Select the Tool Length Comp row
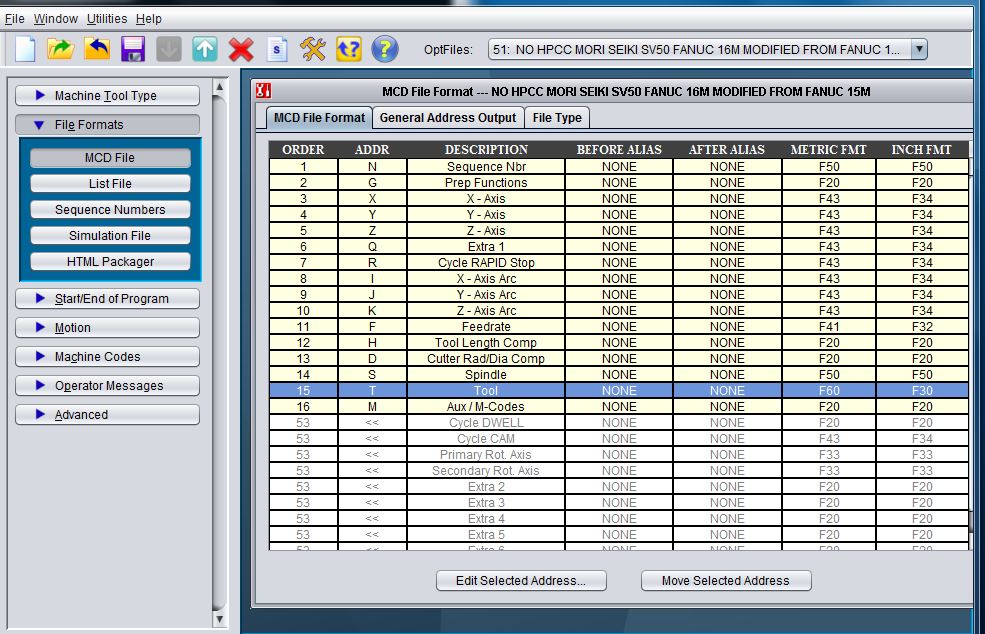Screen dimensions: 985x634 tap(619, 342)
